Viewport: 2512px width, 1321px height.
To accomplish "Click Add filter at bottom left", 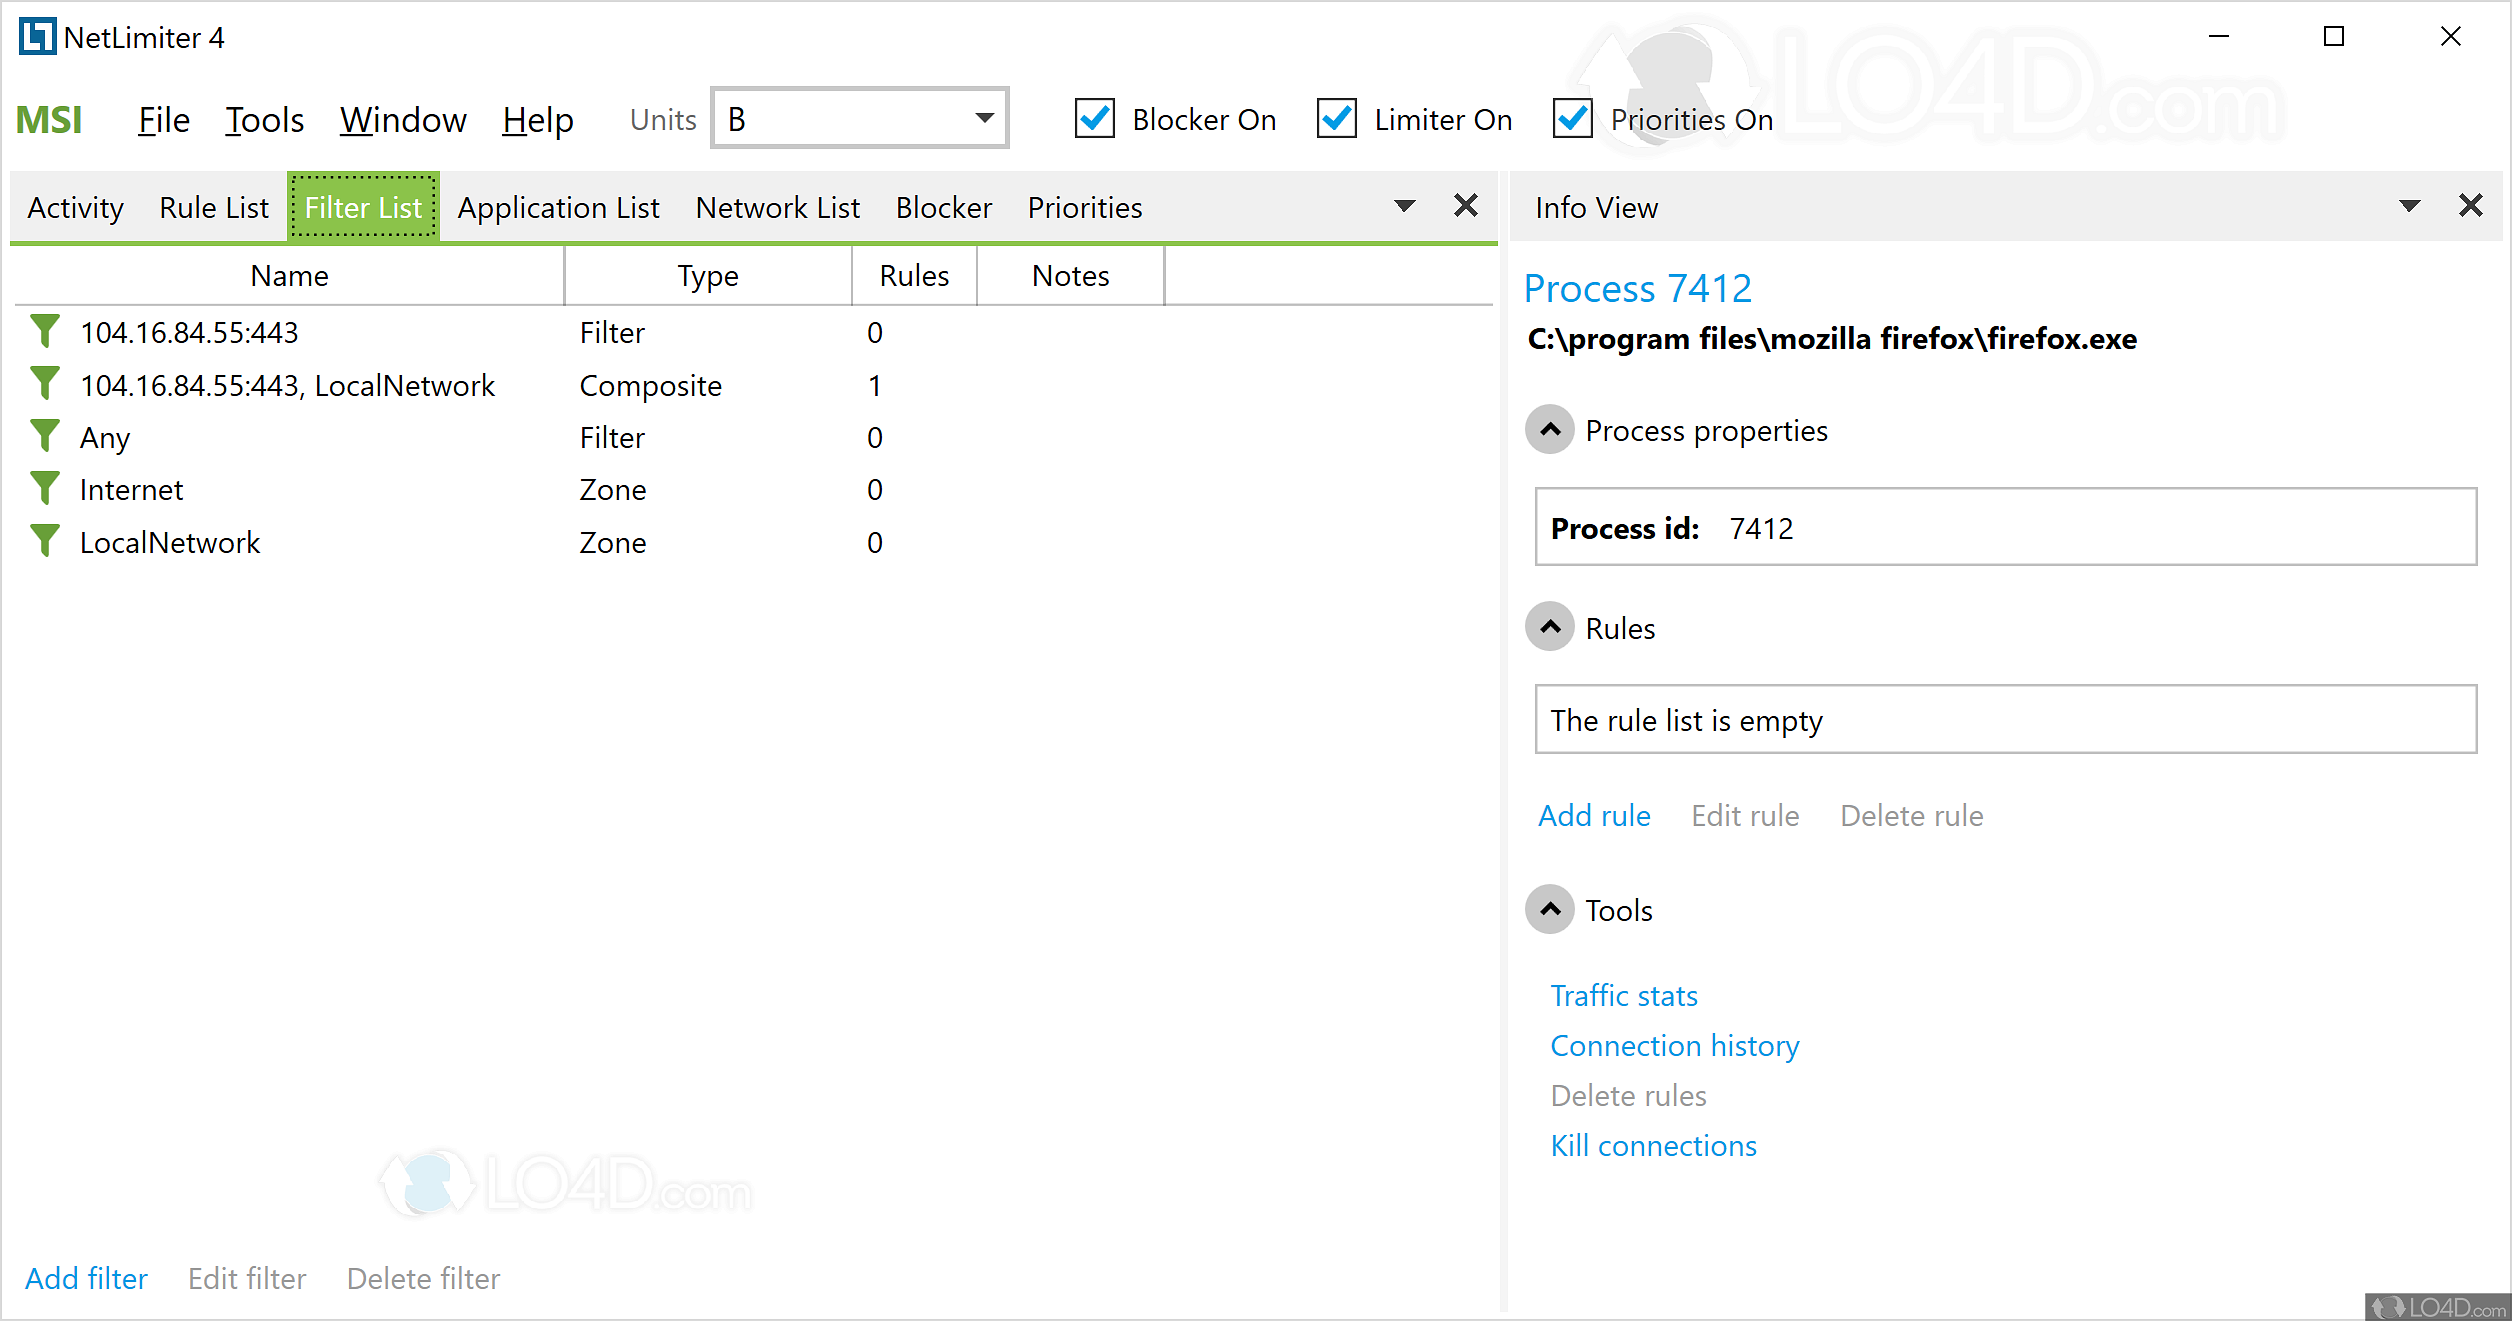I will 86,1278.
